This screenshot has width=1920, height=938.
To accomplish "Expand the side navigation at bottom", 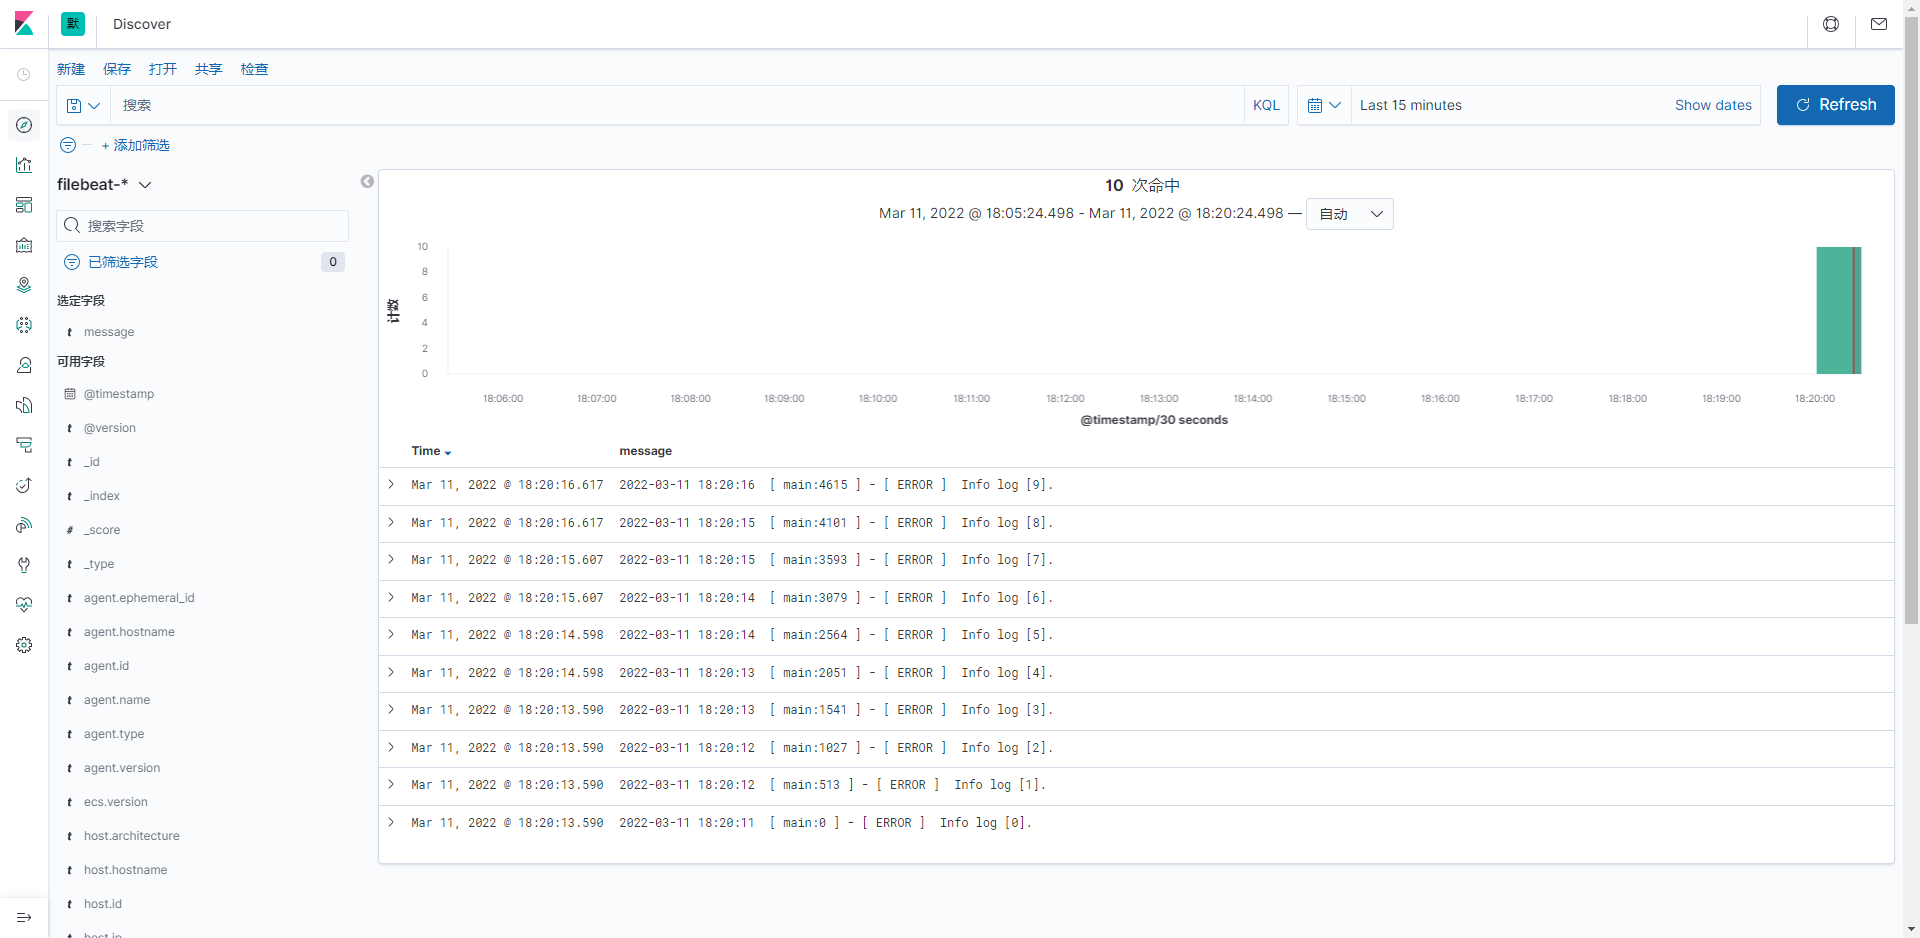I will 24,917.
